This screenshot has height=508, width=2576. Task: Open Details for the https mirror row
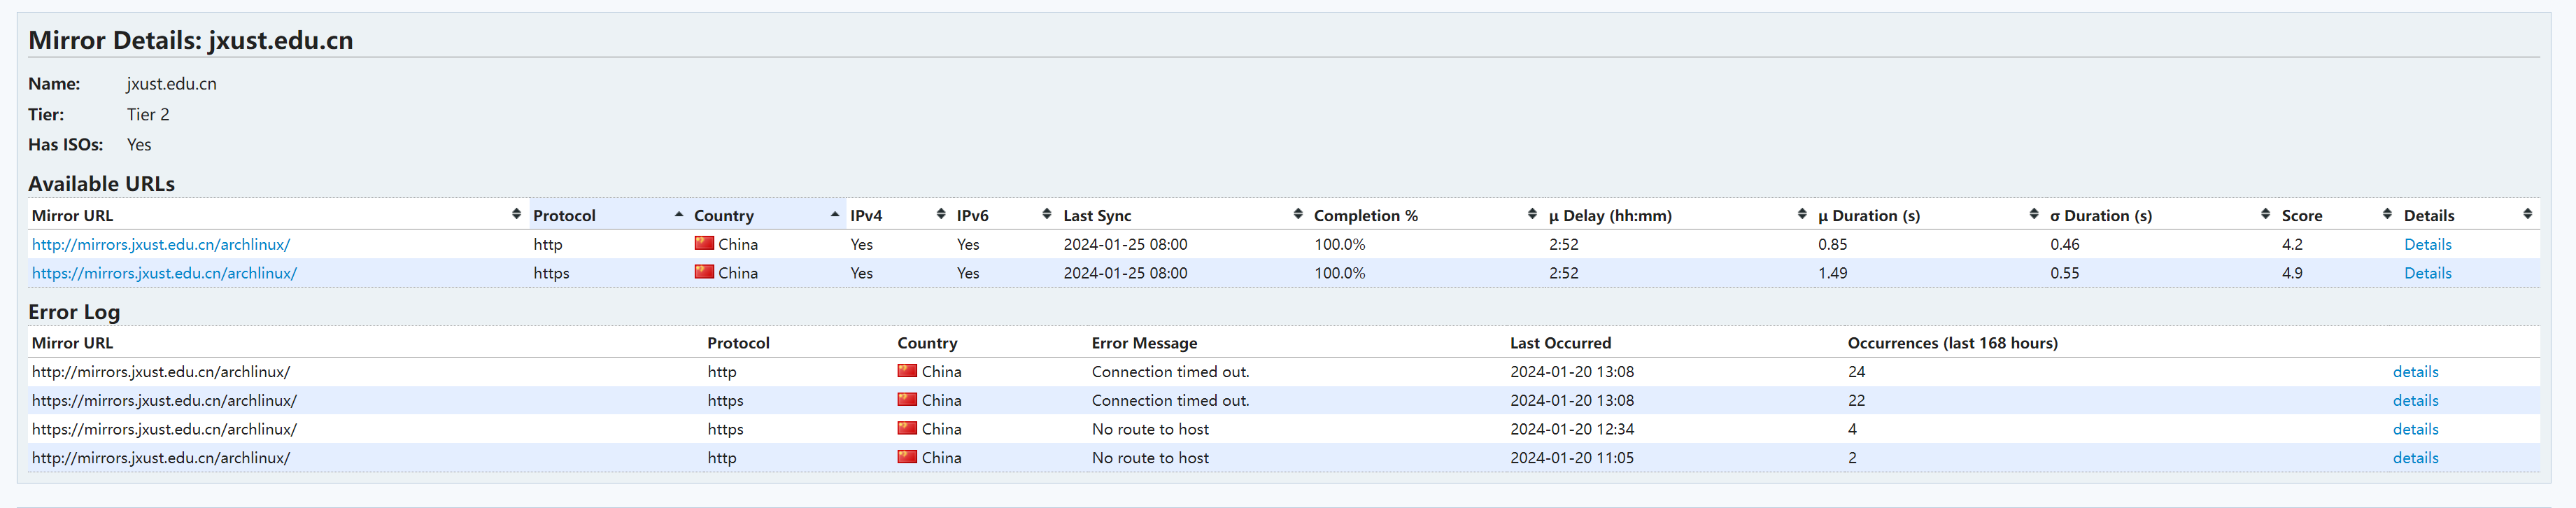click(2427, 273)
